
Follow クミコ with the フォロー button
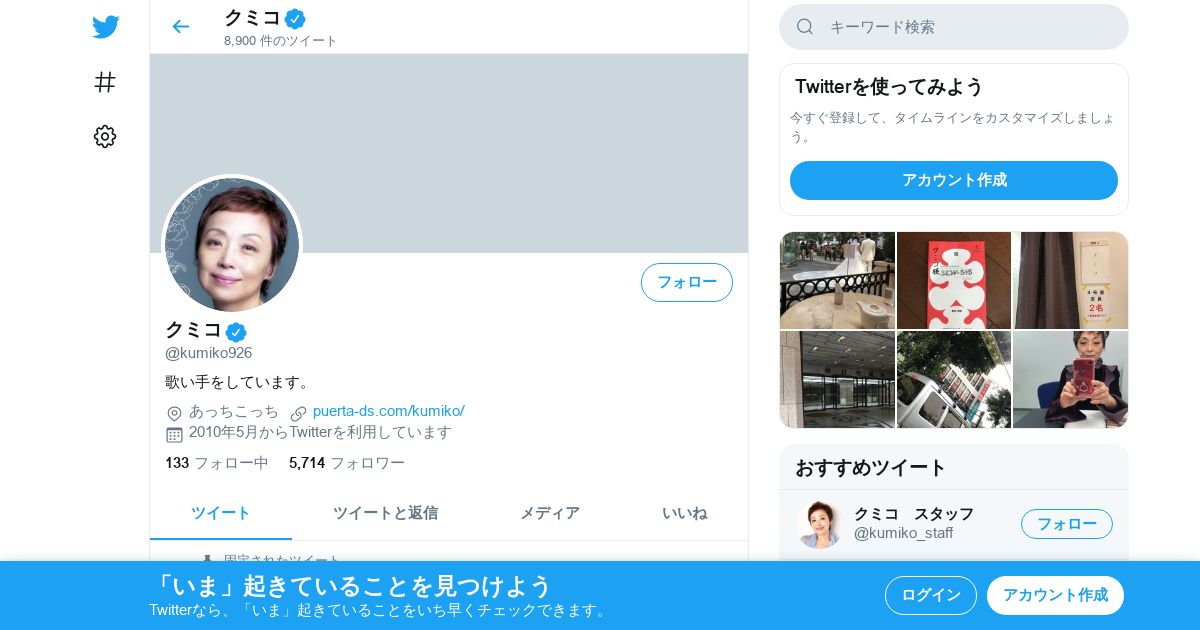point(687,282)
